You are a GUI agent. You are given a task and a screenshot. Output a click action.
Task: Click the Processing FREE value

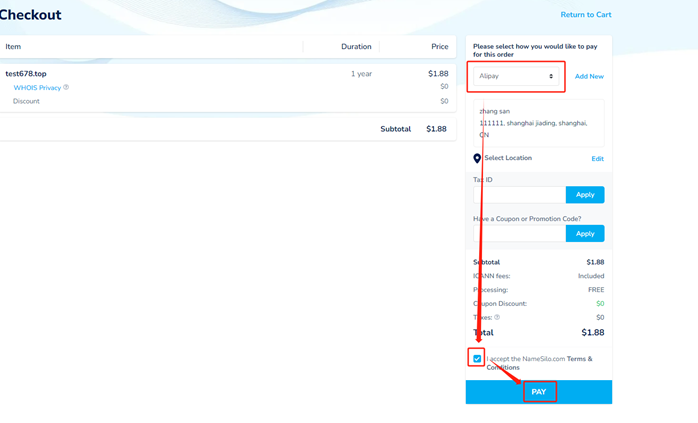click(596, 290)
